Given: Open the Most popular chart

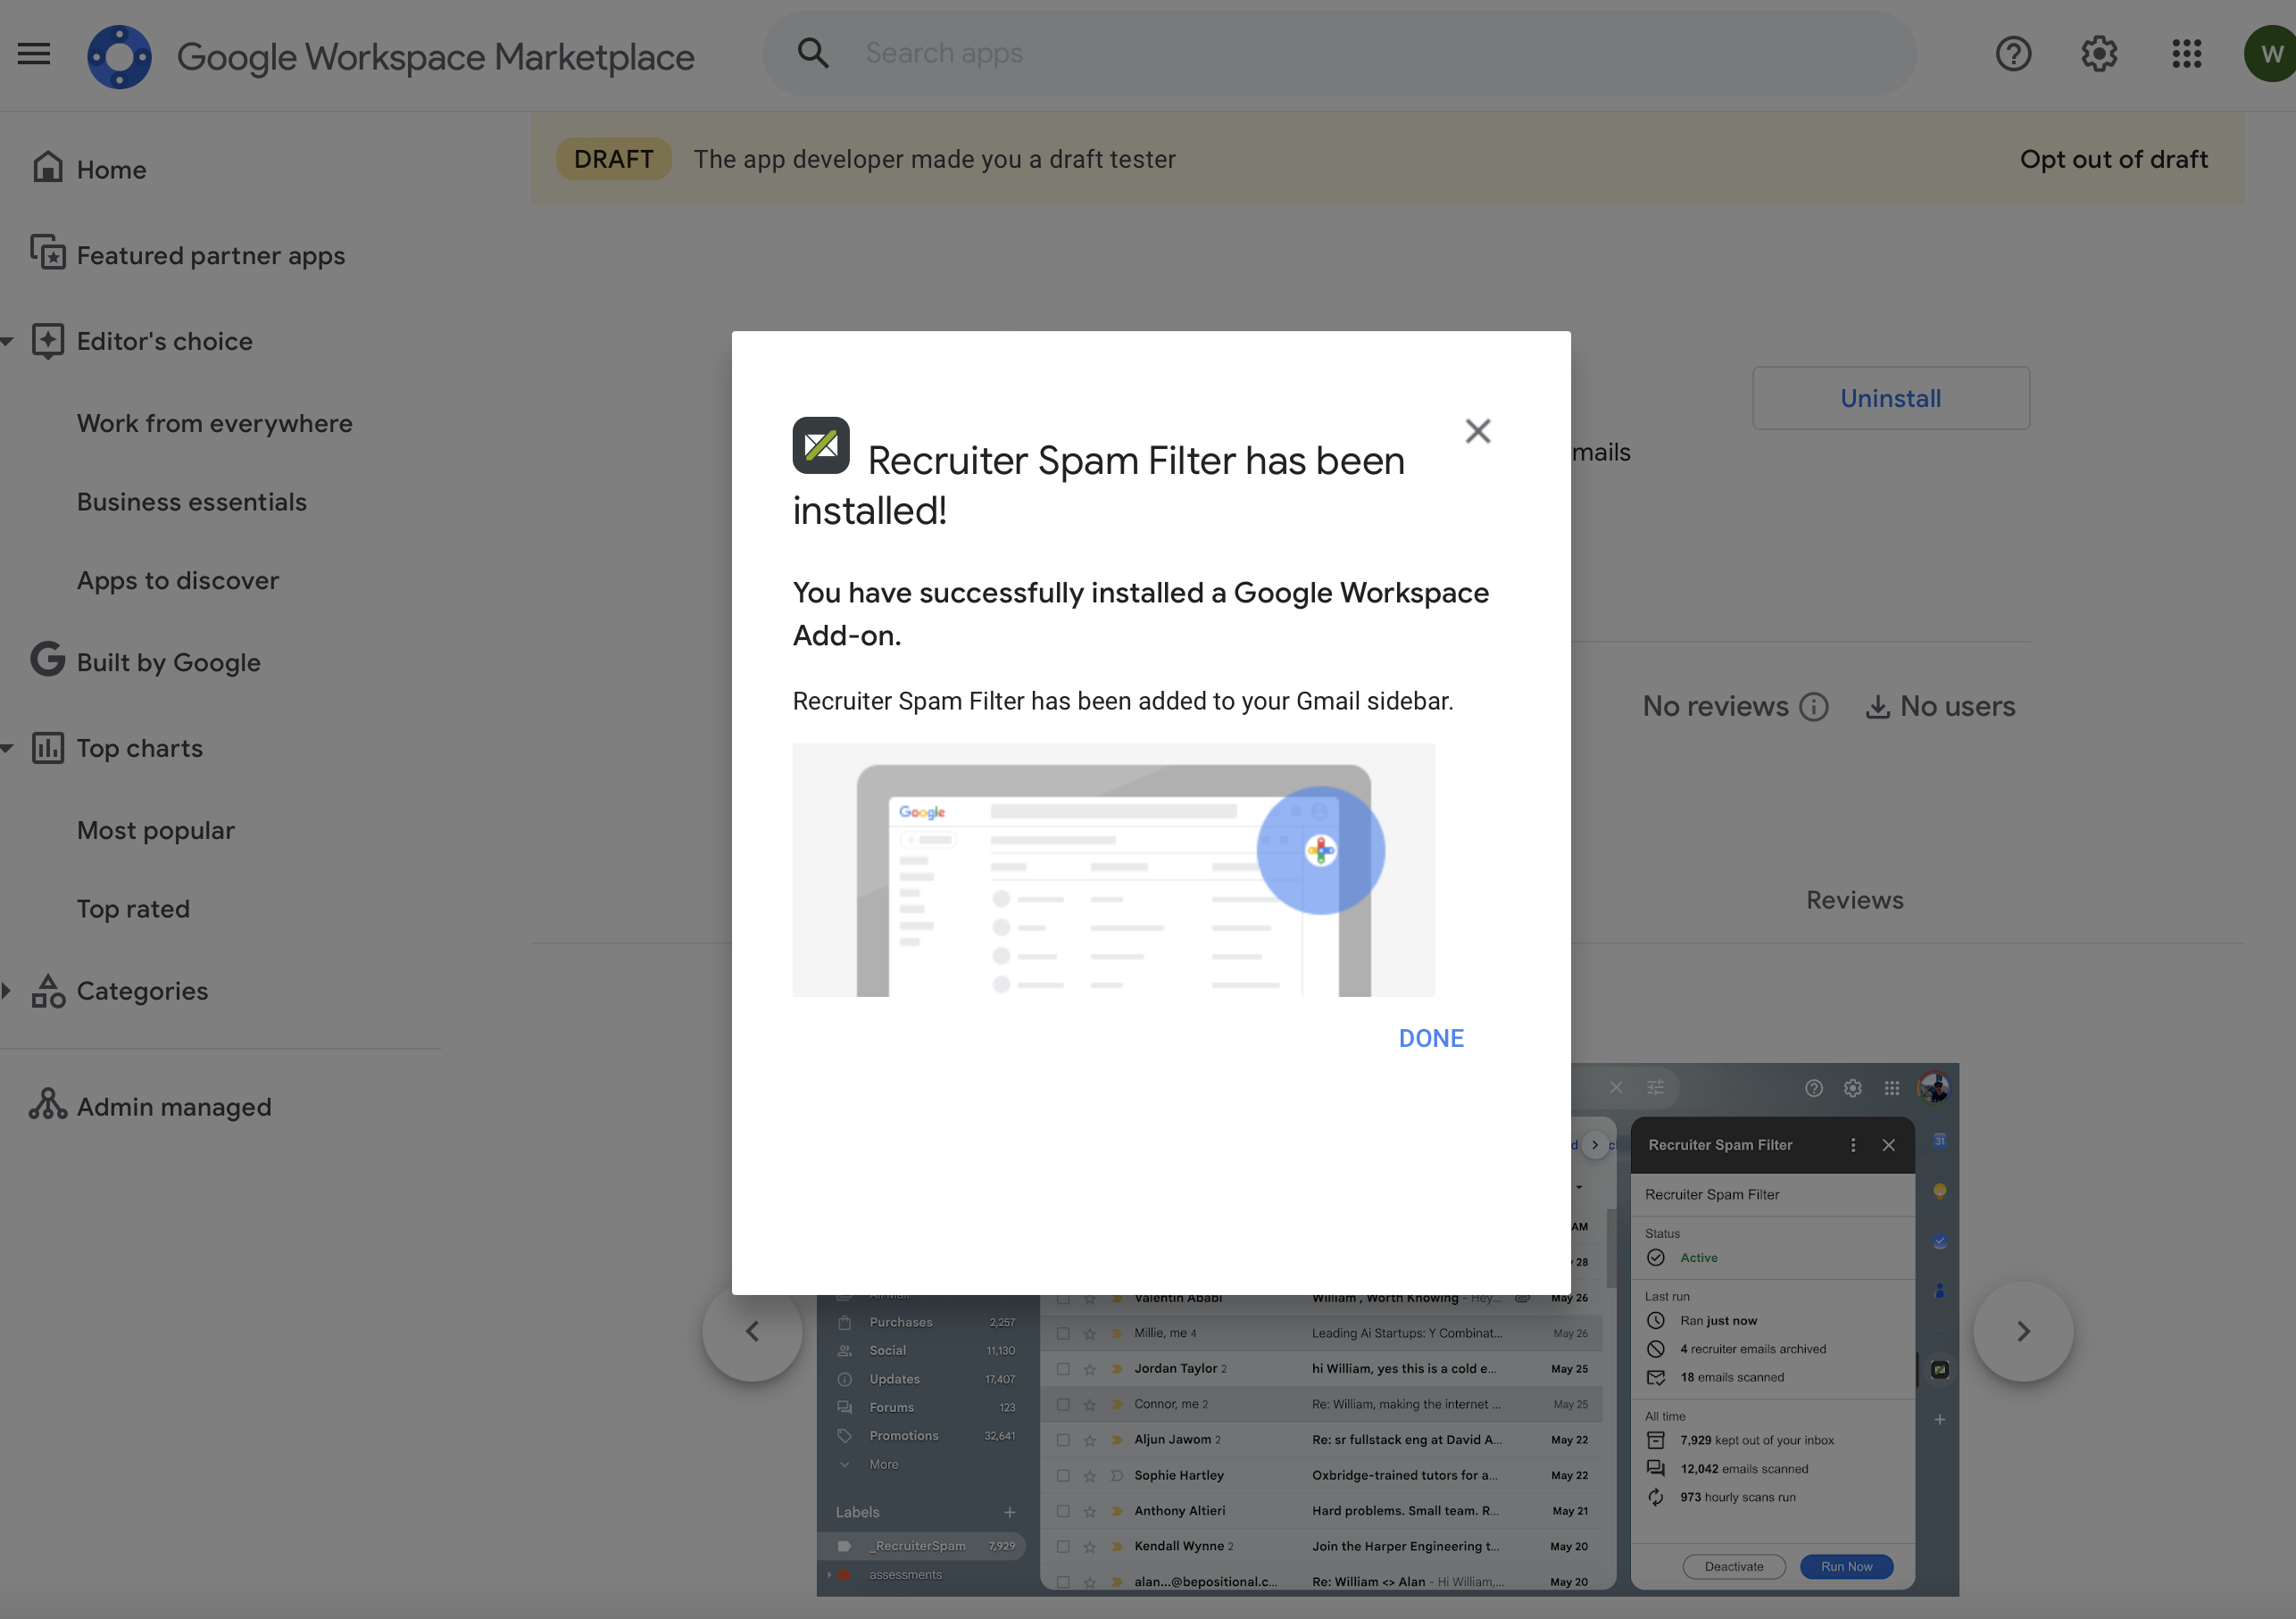Looking at the screenshot, I should point(156,831).
